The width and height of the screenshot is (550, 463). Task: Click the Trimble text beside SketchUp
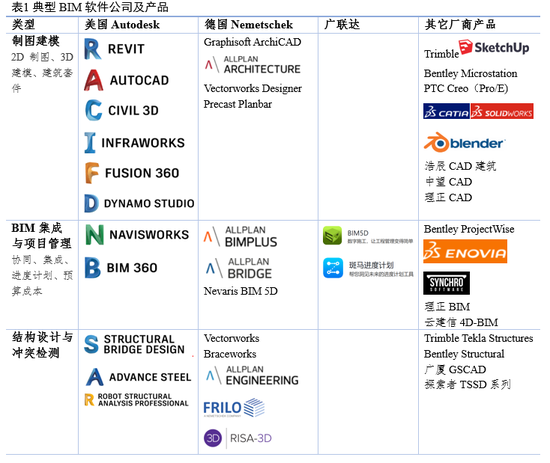441,54
